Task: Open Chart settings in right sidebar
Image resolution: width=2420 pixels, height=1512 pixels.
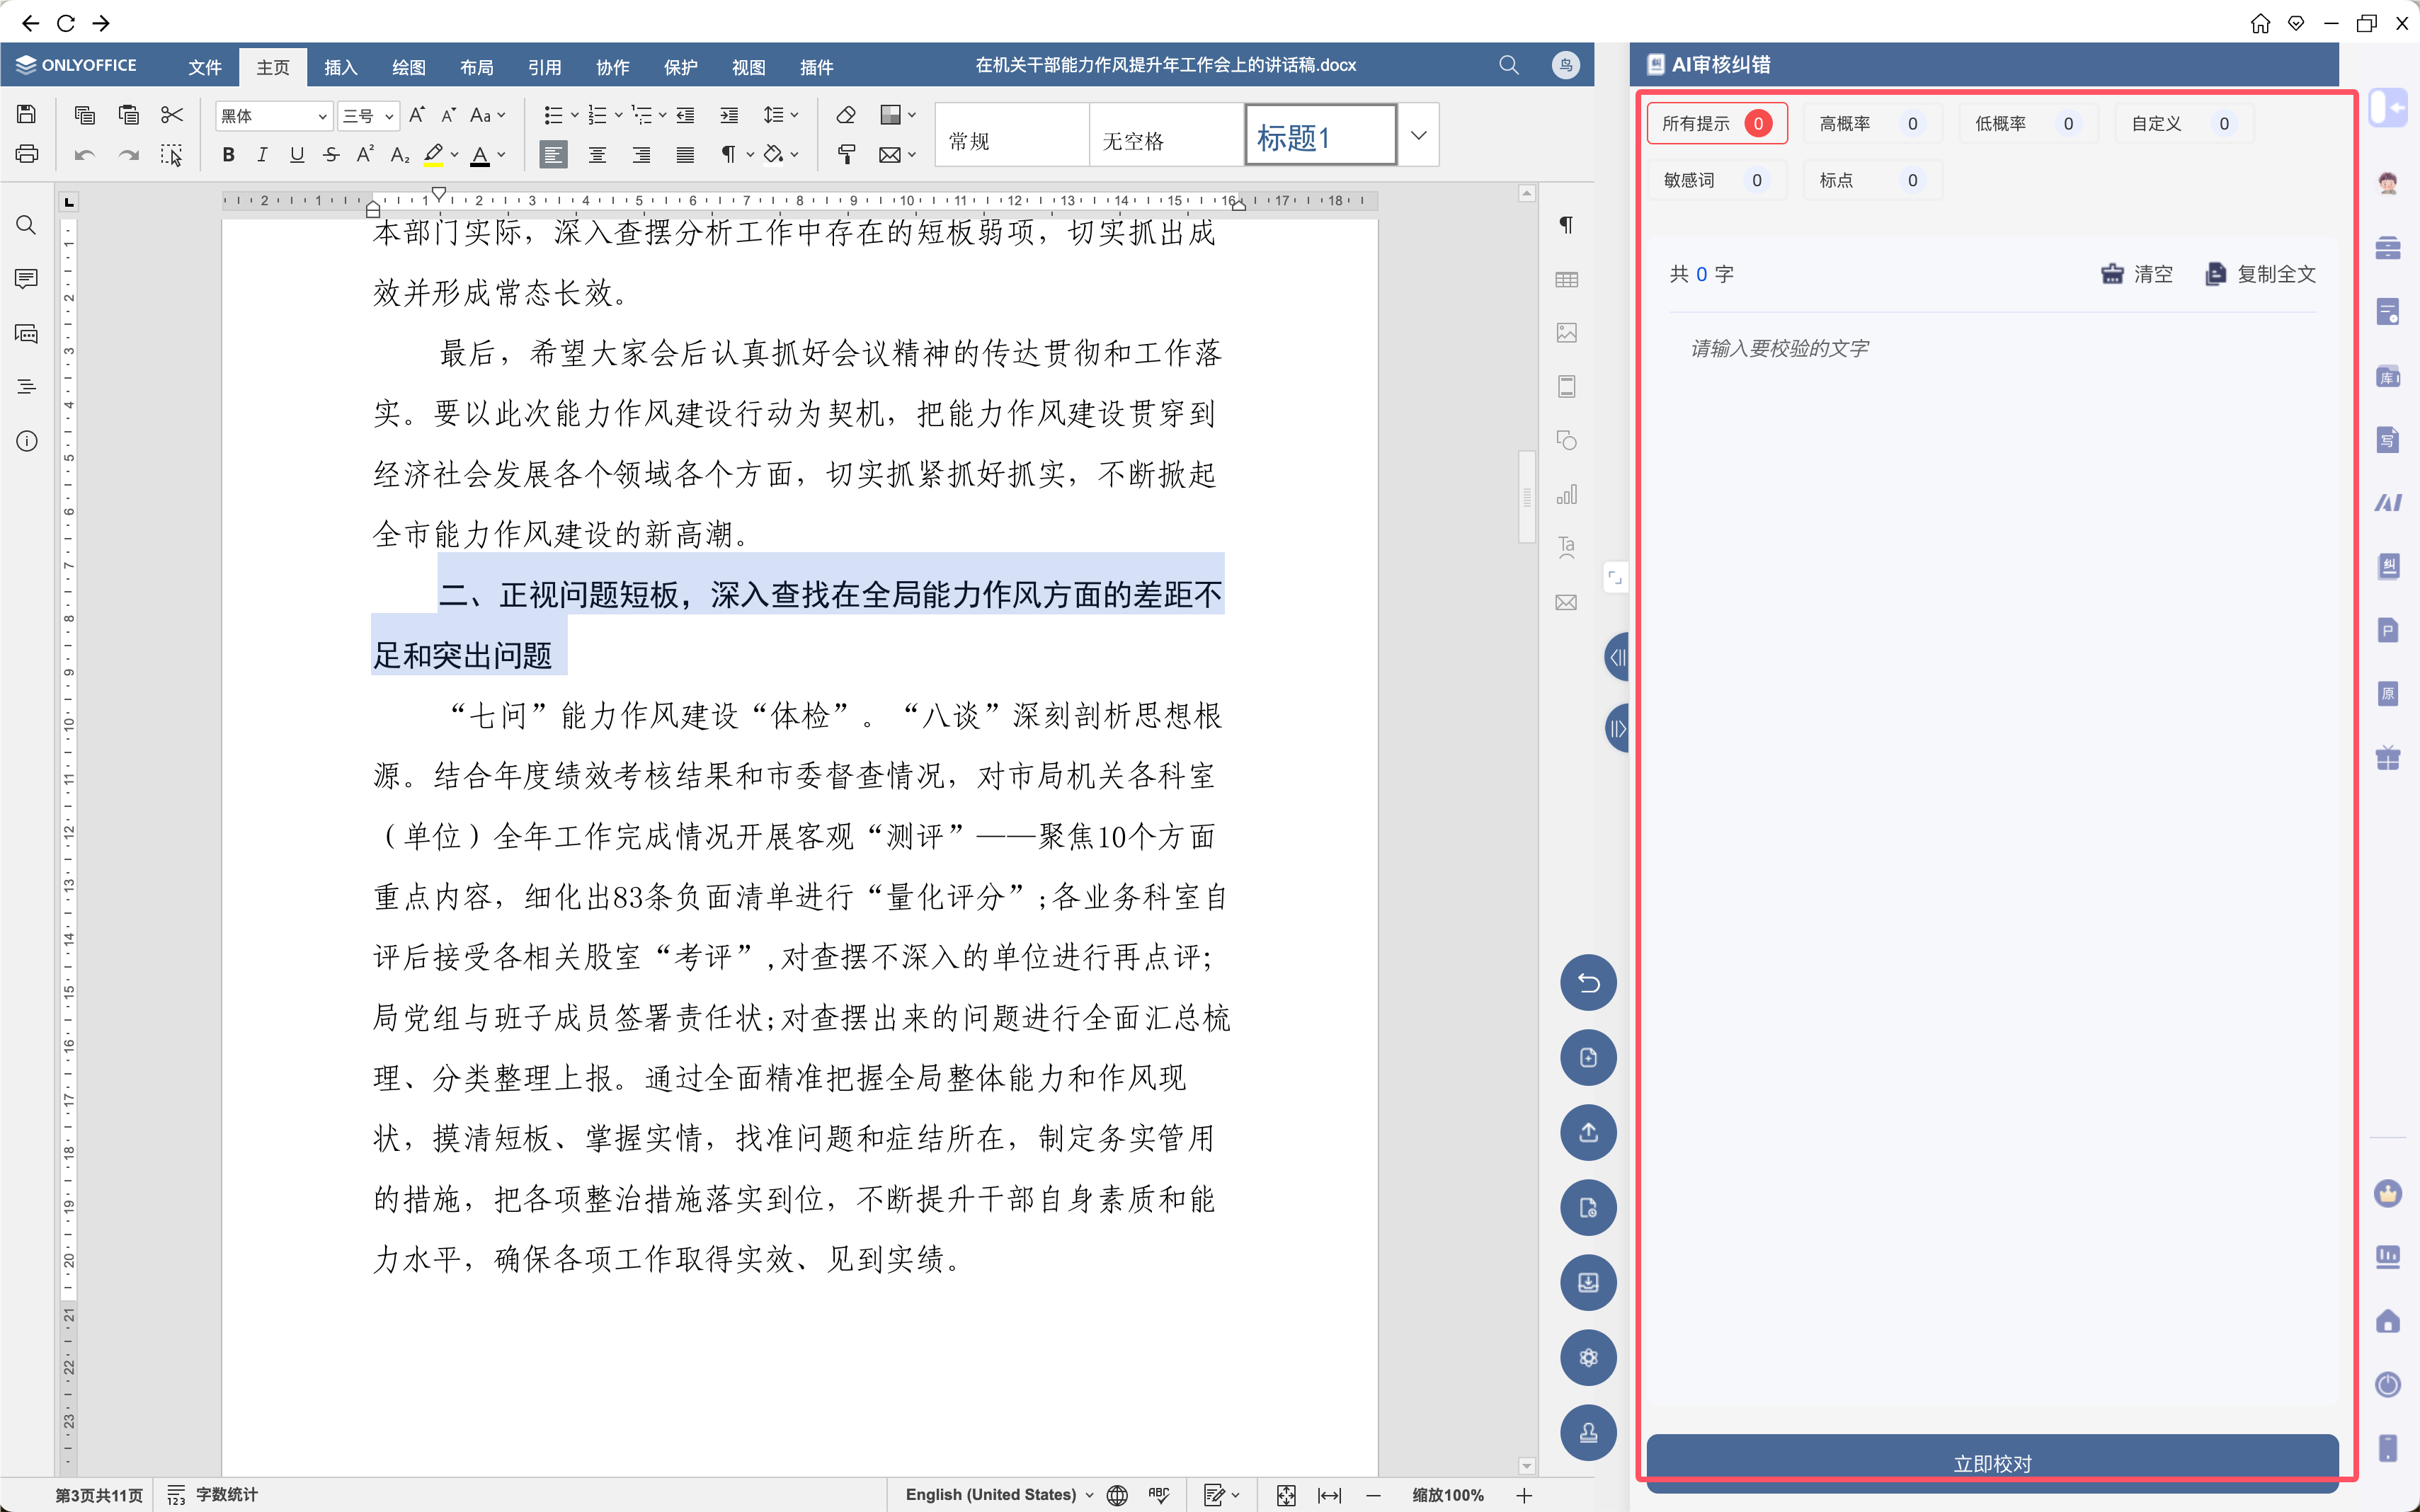Action: 1567,495
